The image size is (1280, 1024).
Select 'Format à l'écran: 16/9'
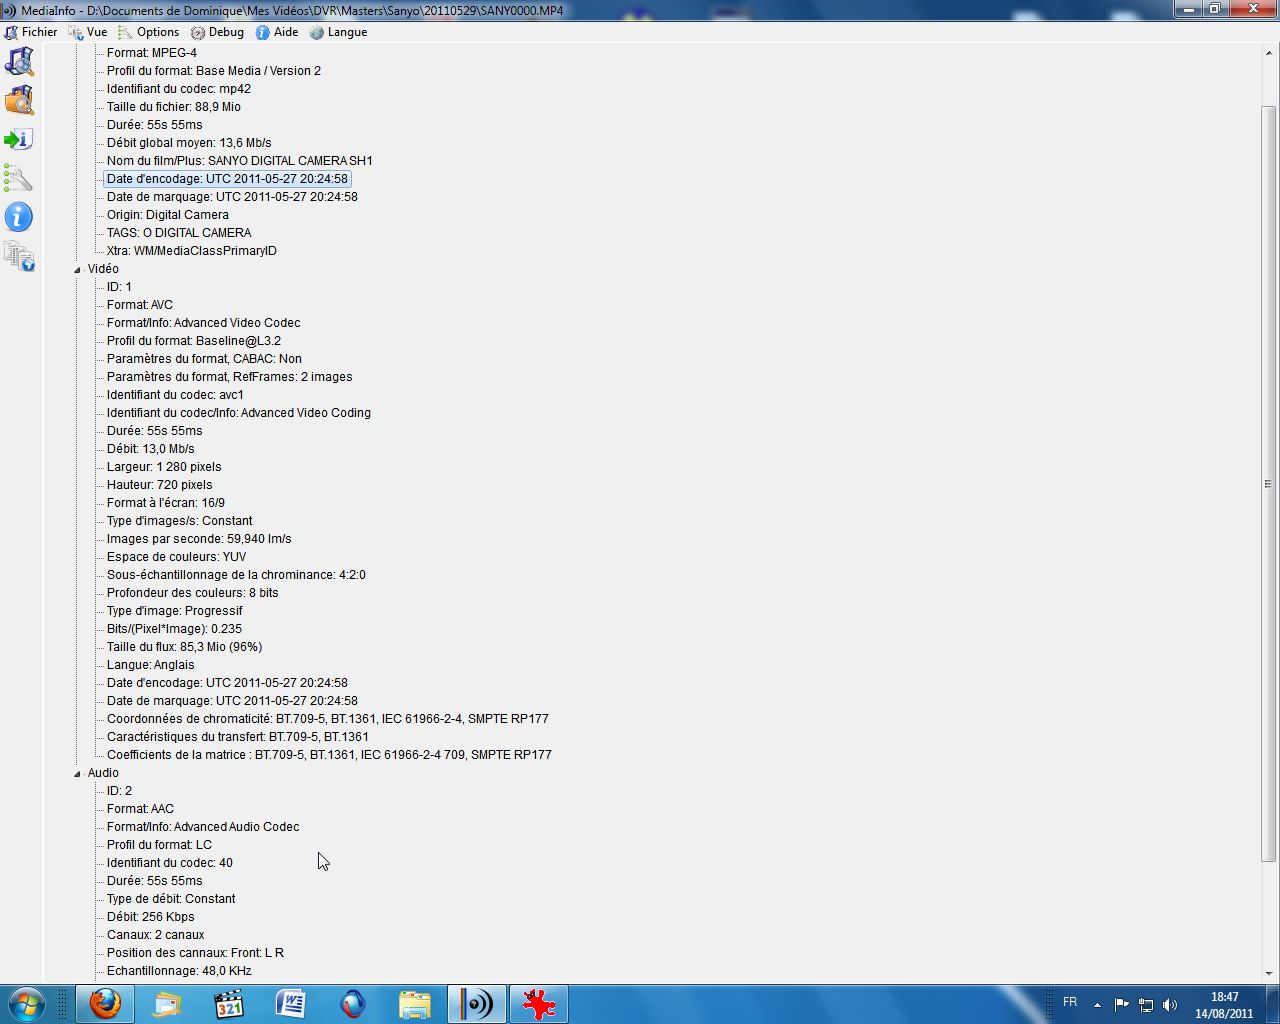coord(166,503)
